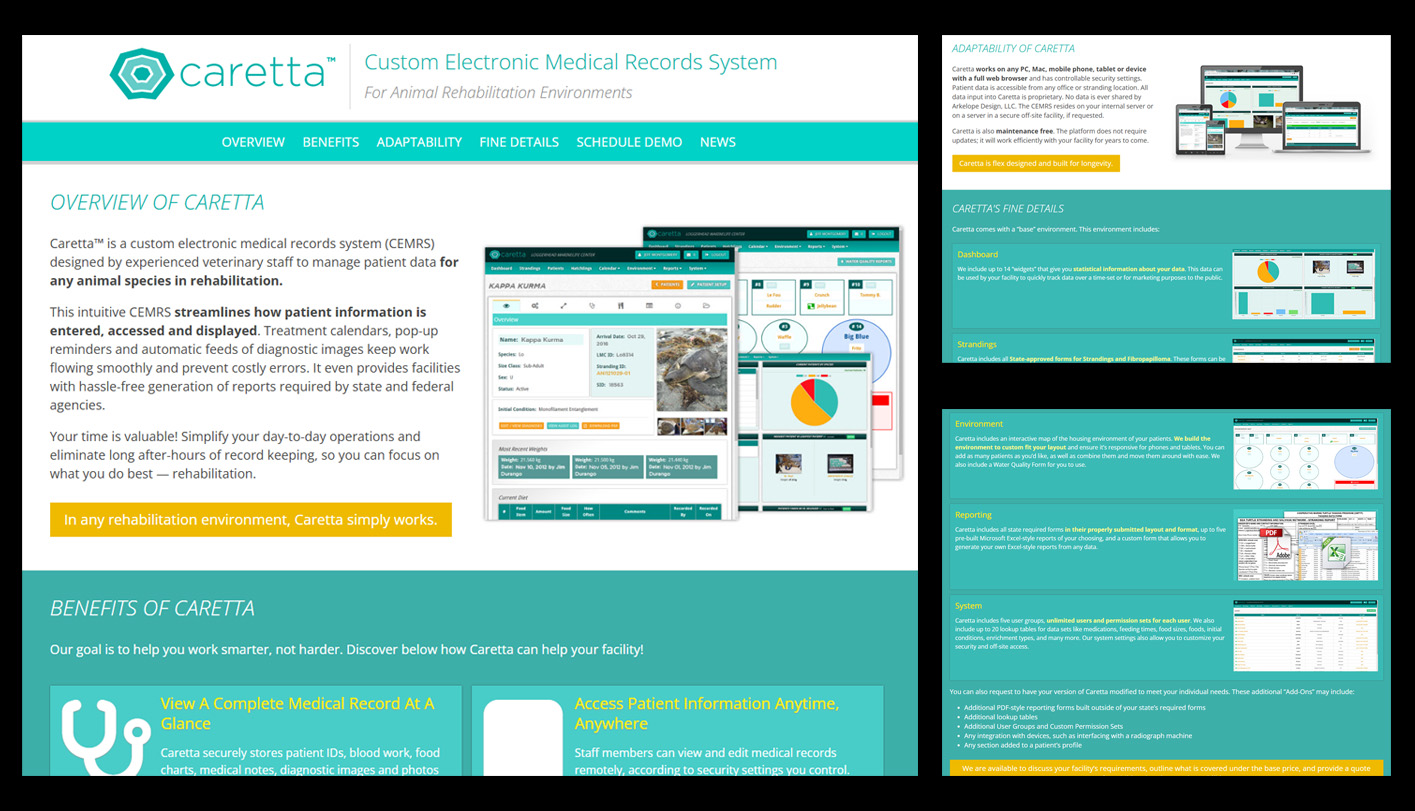Click 'View A Complete Medical Record' heading
Viewport: 1415px width, 811px height.
(297, 713)
